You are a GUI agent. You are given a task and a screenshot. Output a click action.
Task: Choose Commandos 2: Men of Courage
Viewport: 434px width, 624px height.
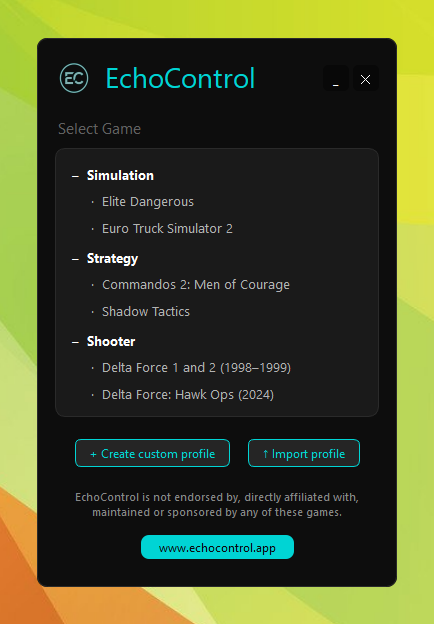[x=196, y=285]
